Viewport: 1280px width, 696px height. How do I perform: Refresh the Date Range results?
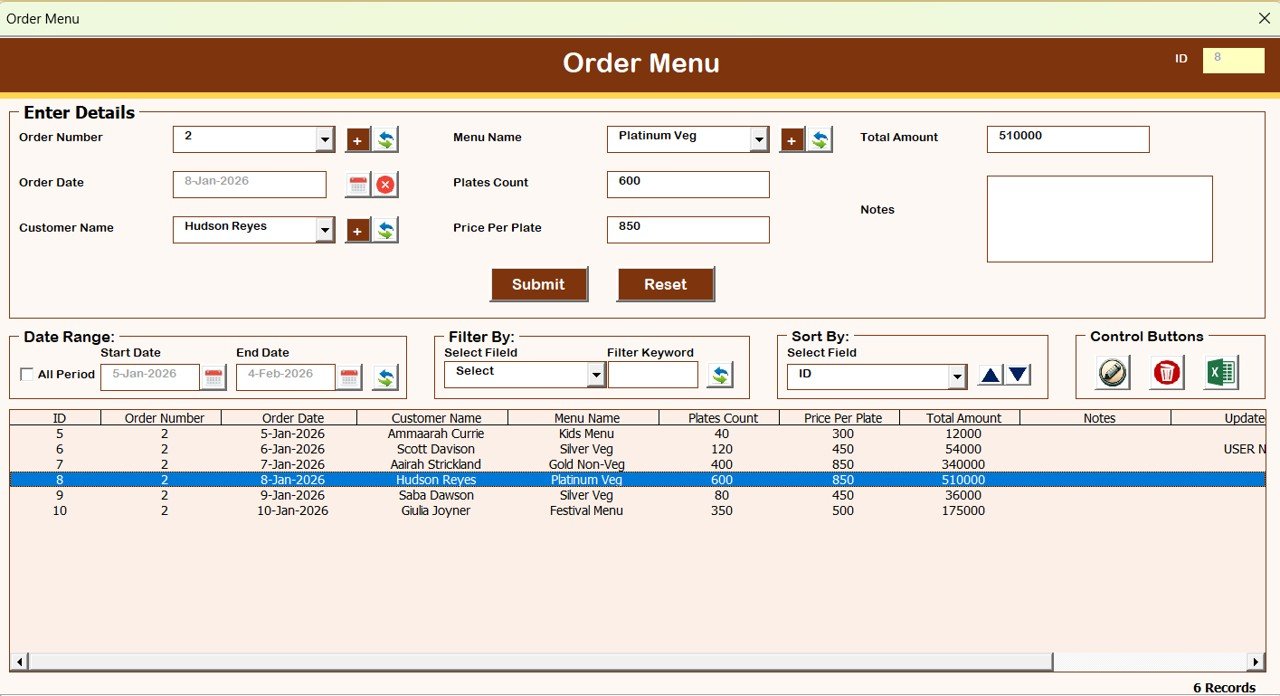click(x=389, y=376)
